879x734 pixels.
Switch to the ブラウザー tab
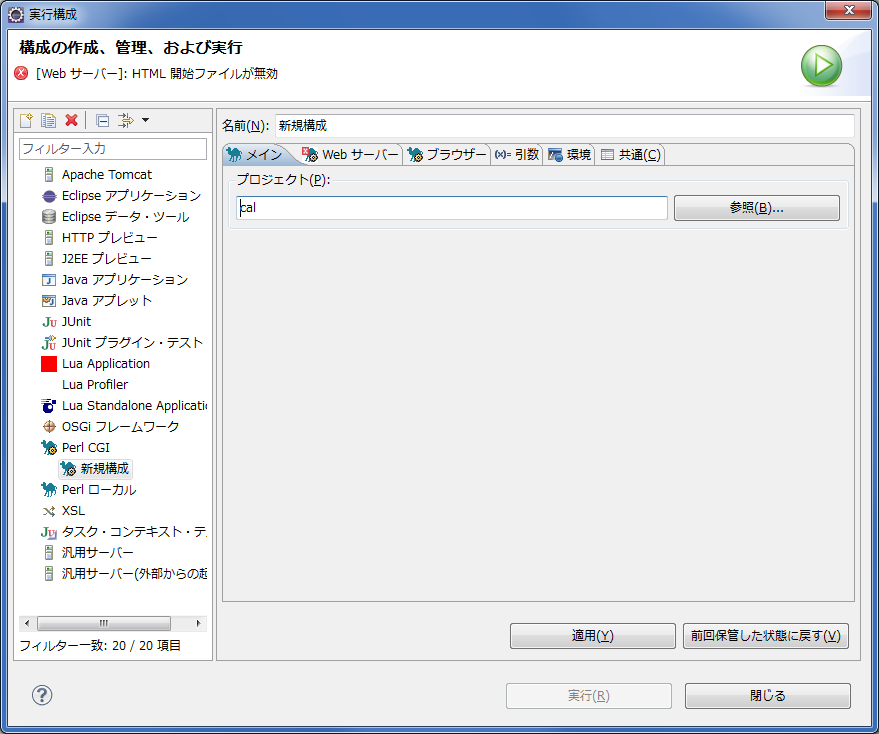coord(447,155)
